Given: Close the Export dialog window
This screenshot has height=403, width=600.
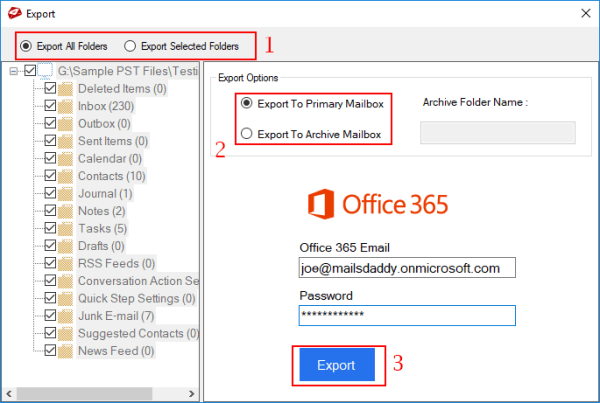Looking at the screenshot, I should pos(582,15).
